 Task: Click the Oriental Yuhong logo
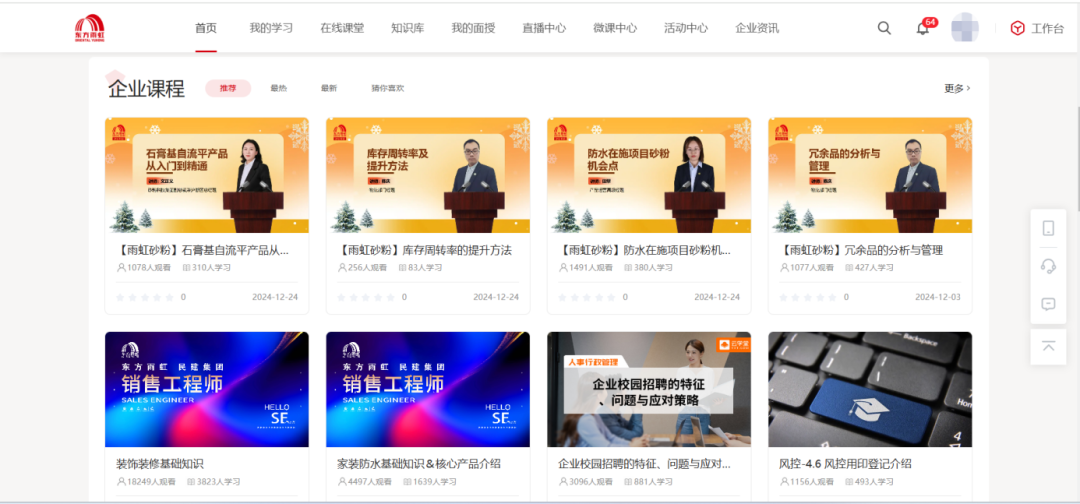(90, 29)
